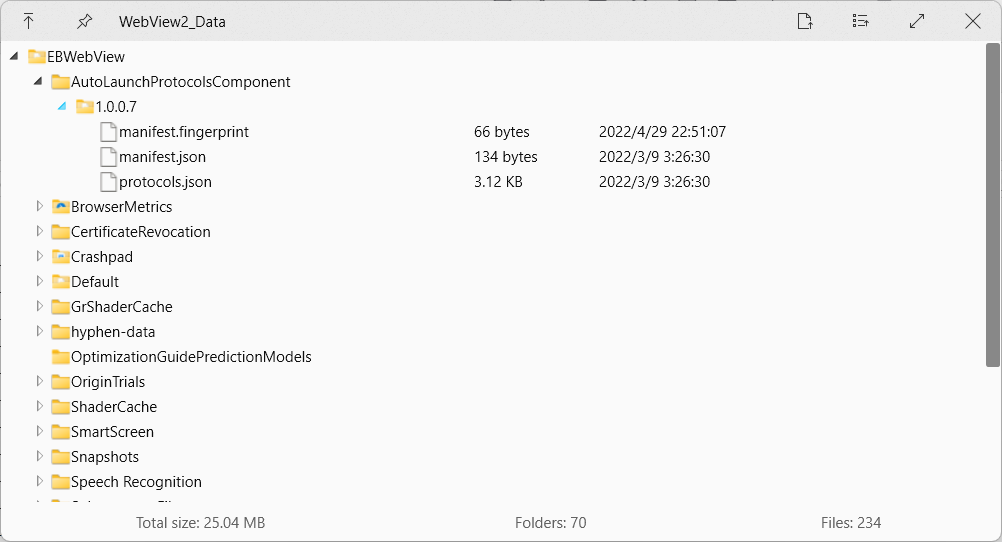Click the Crashpad folder icon
This screenshot has height=542, width=1002.
[60, 257]
